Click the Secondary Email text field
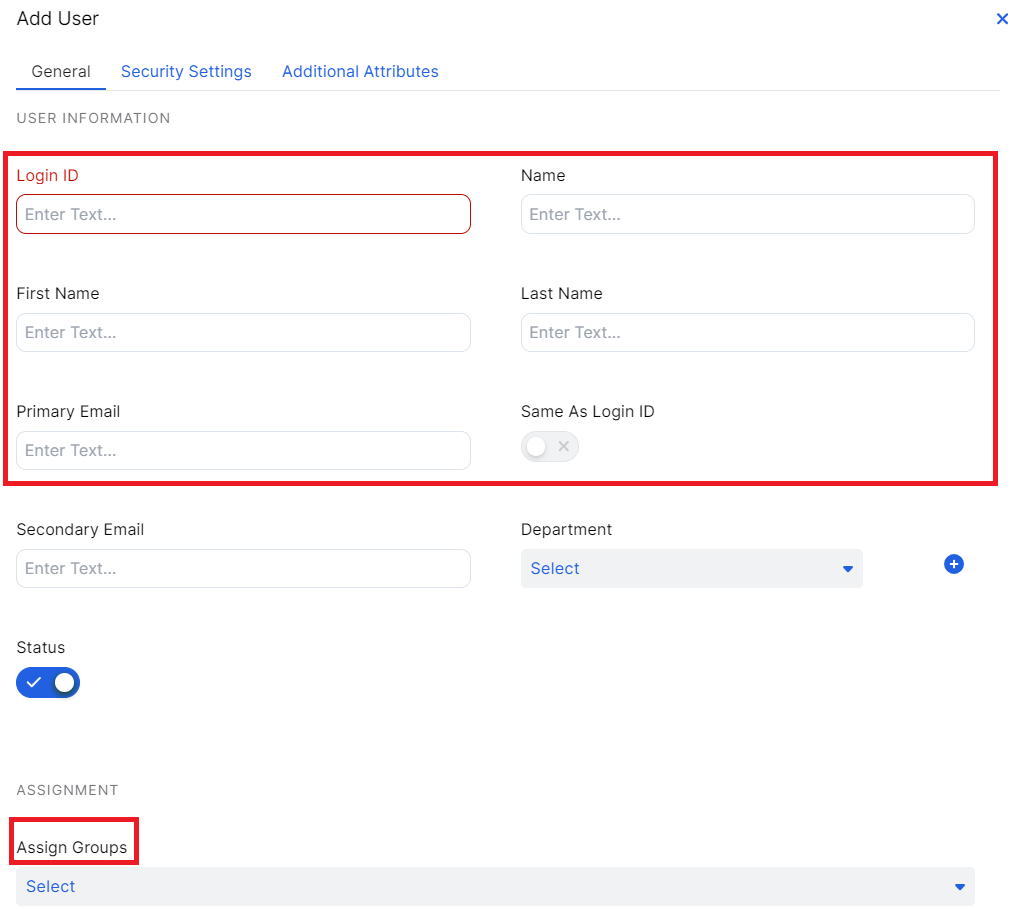 coord(243,569)
